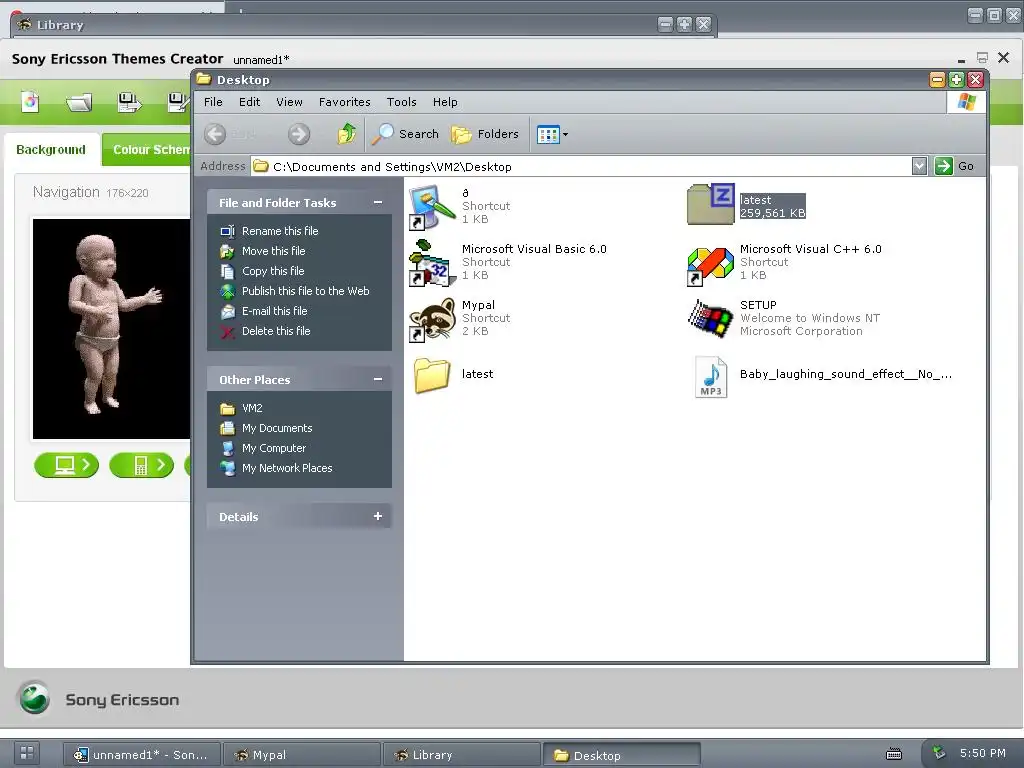
Task: Click green computer arrow button under preview
Action: point(67,465)
